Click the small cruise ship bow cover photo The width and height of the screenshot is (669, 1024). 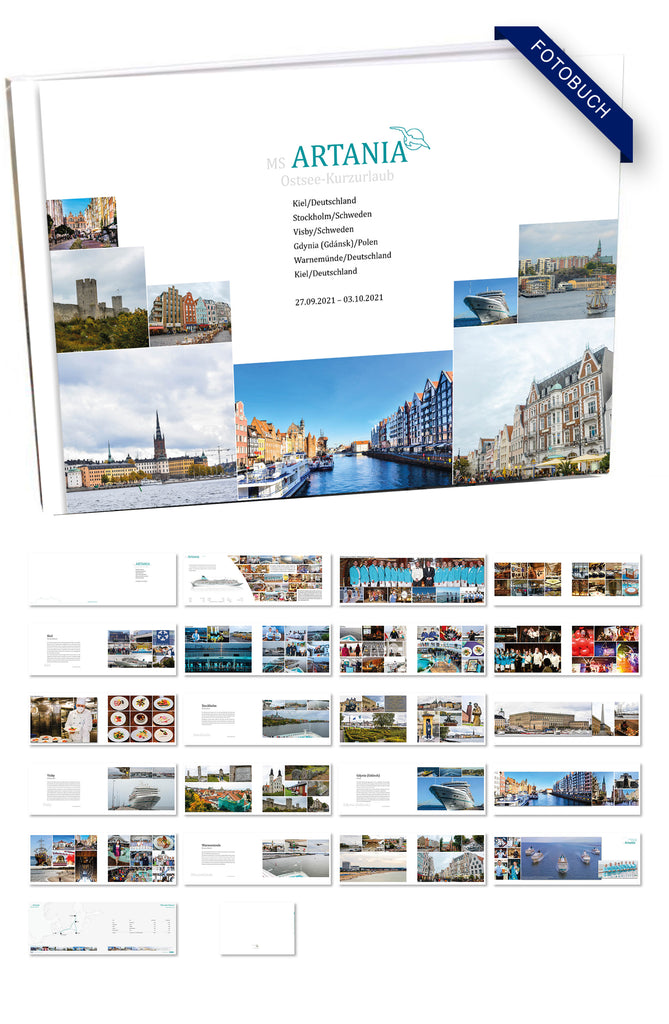coord(485,302)
